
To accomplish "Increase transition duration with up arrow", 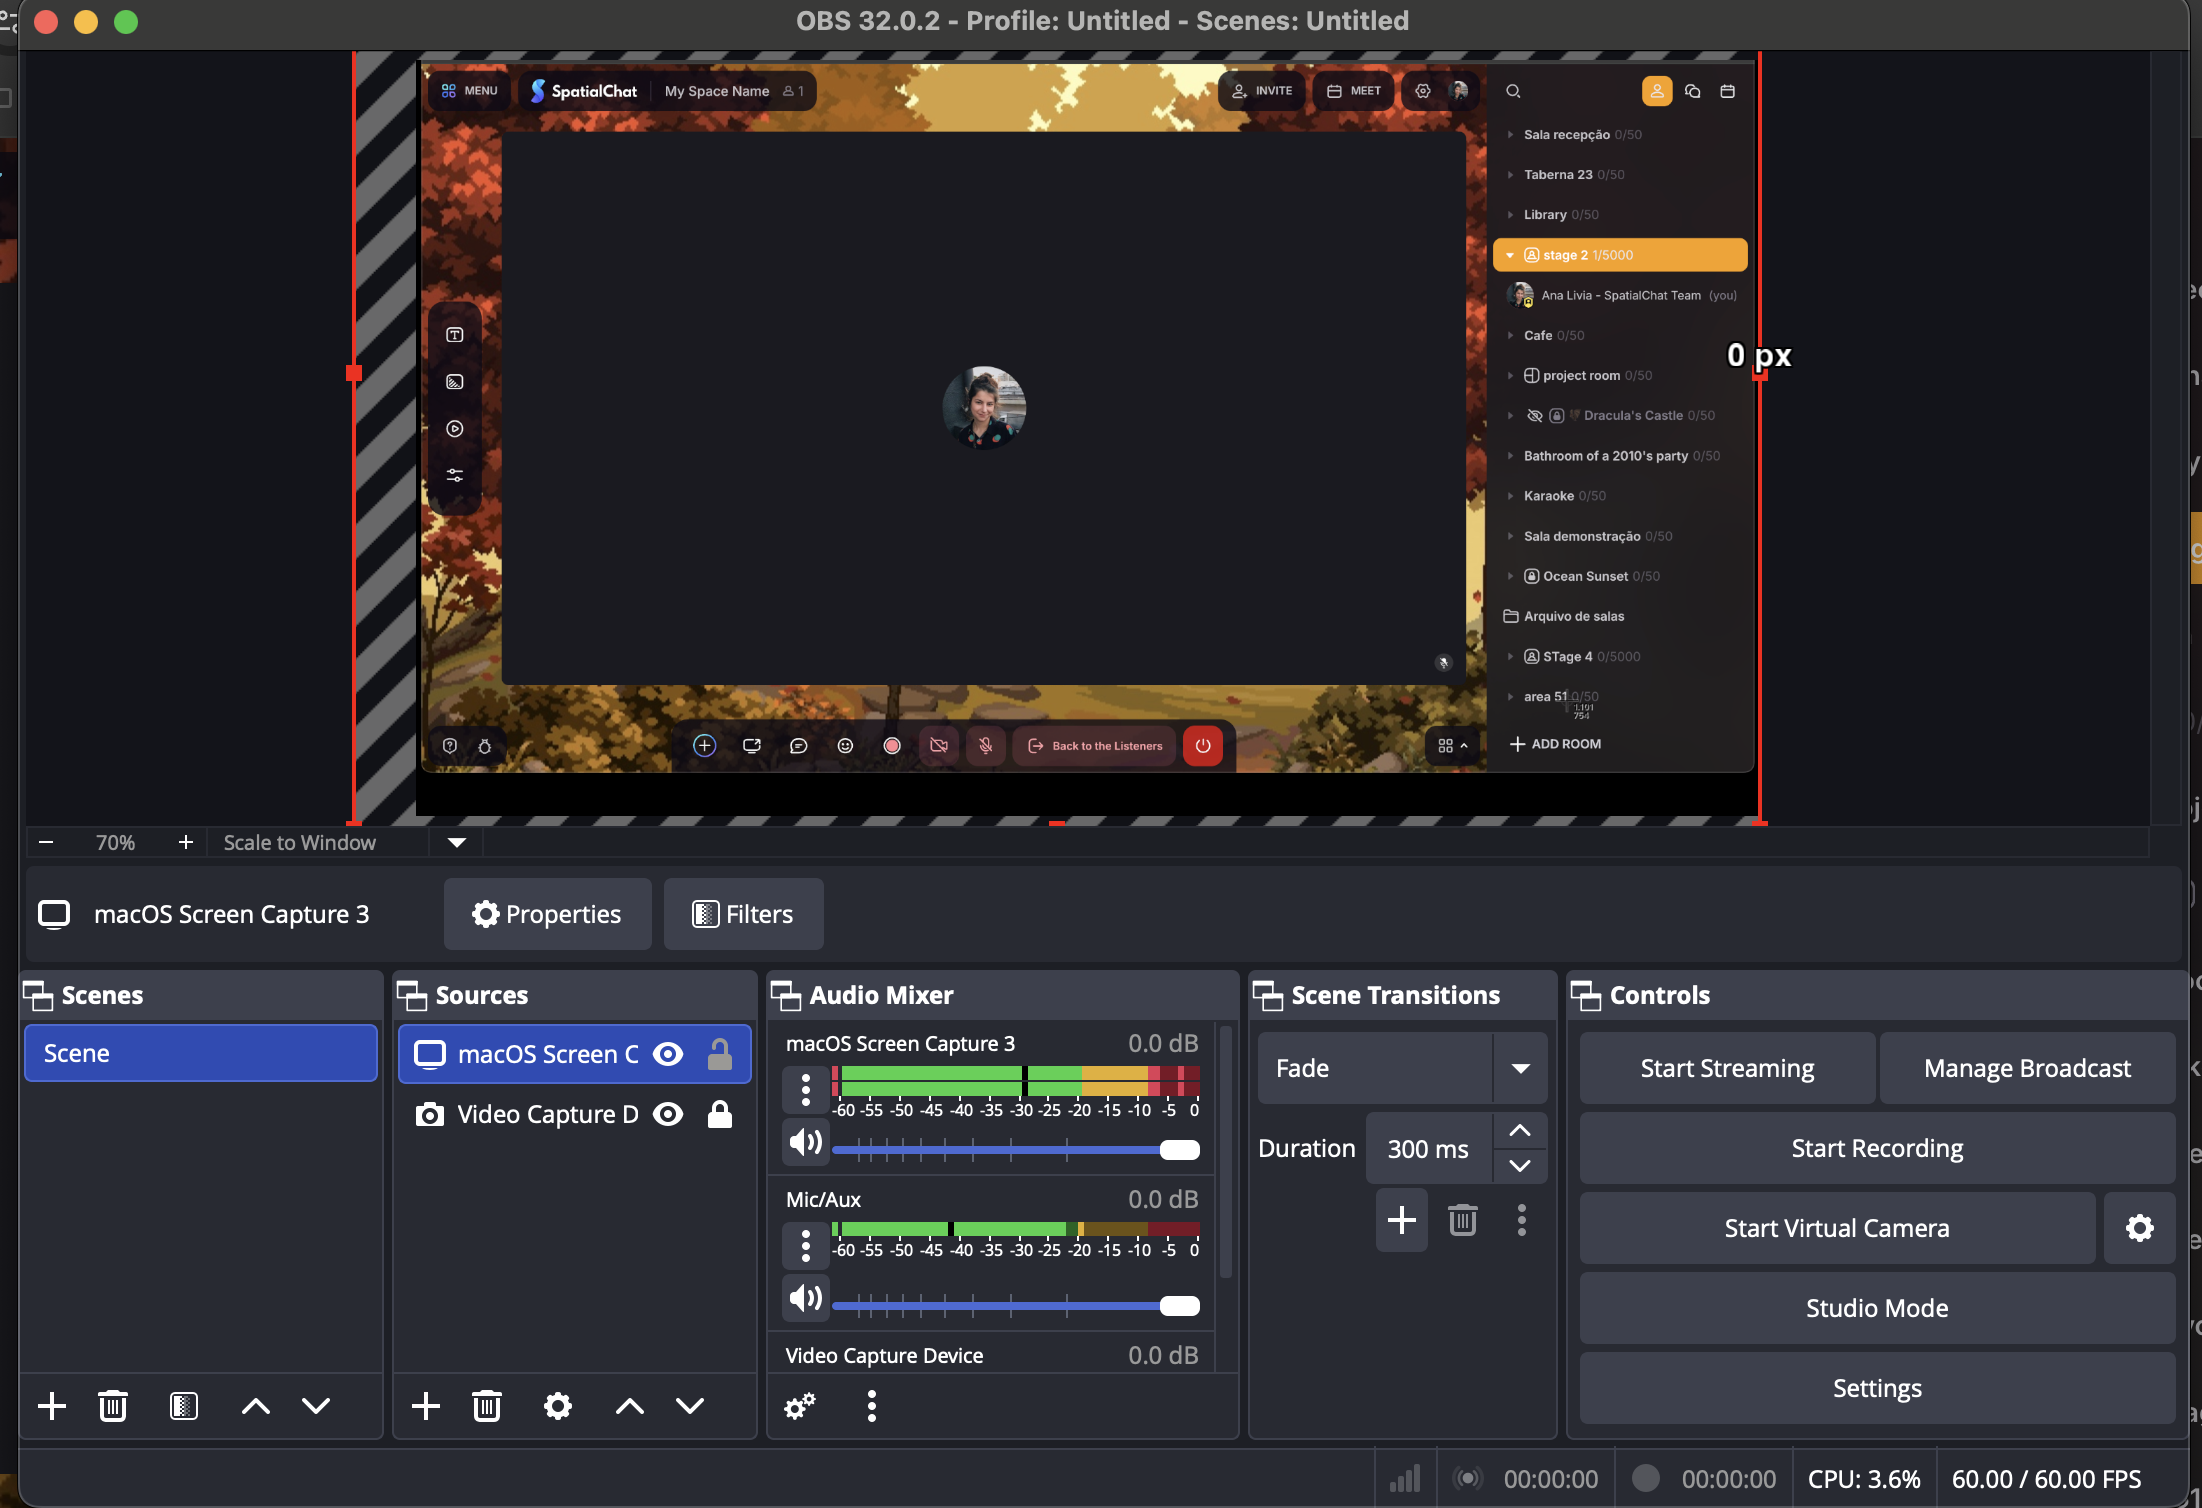I will [1520, 1131].
